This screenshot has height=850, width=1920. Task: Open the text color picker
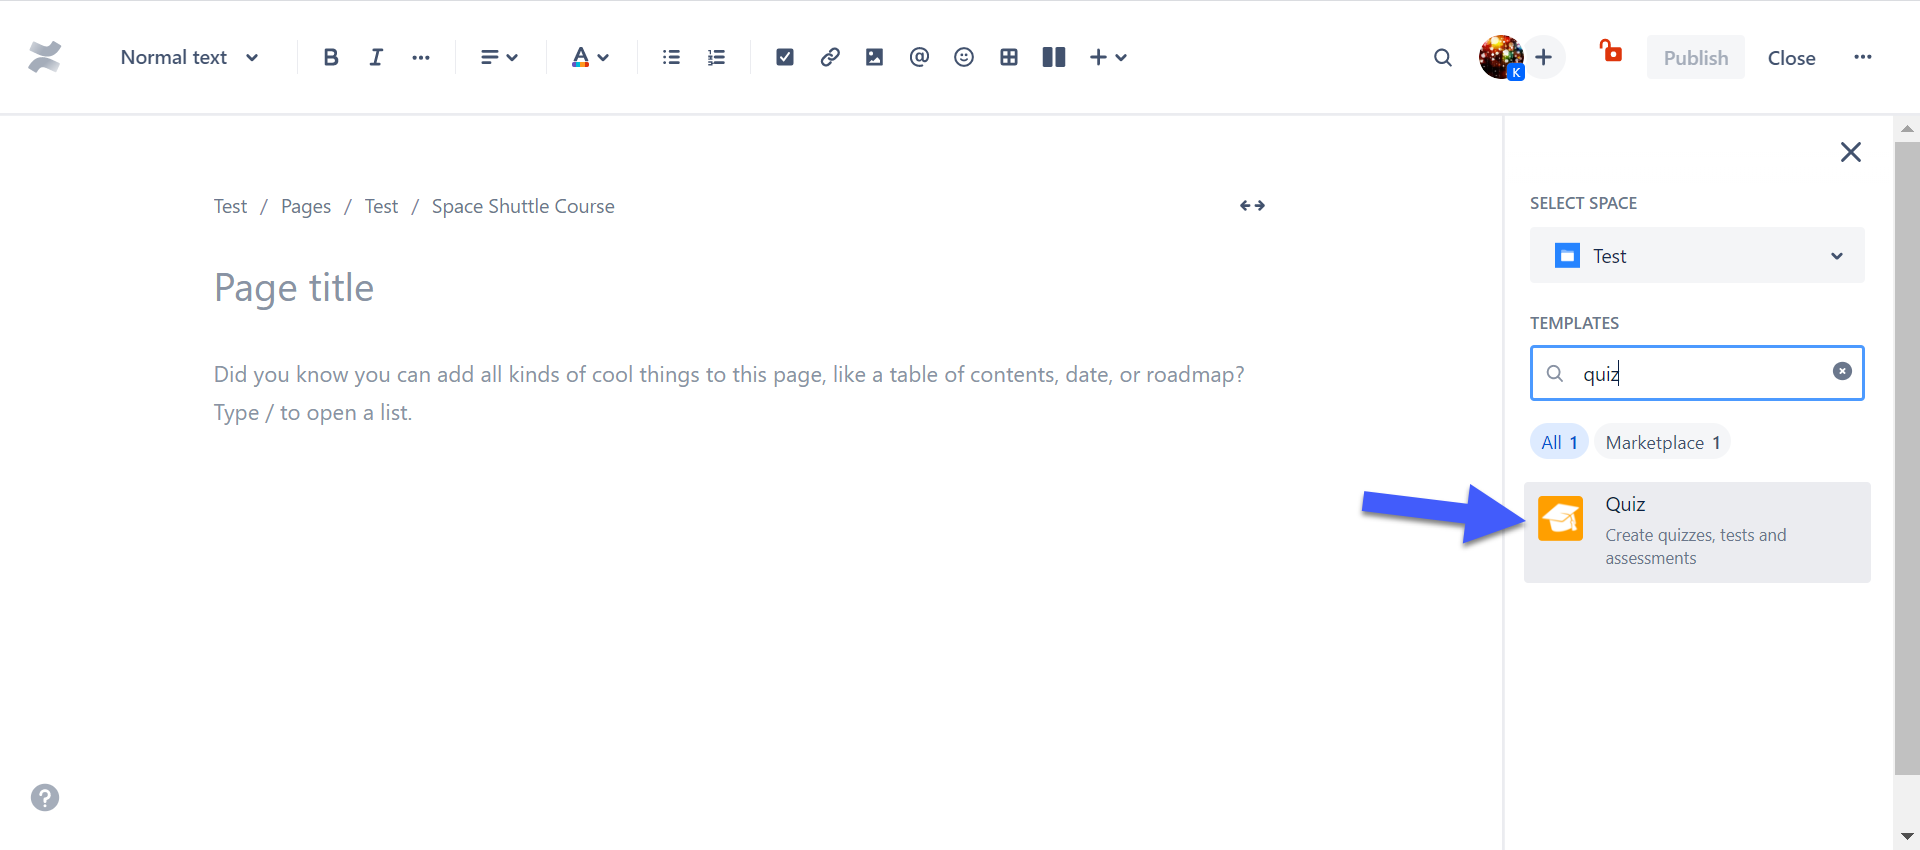point(589,58)
